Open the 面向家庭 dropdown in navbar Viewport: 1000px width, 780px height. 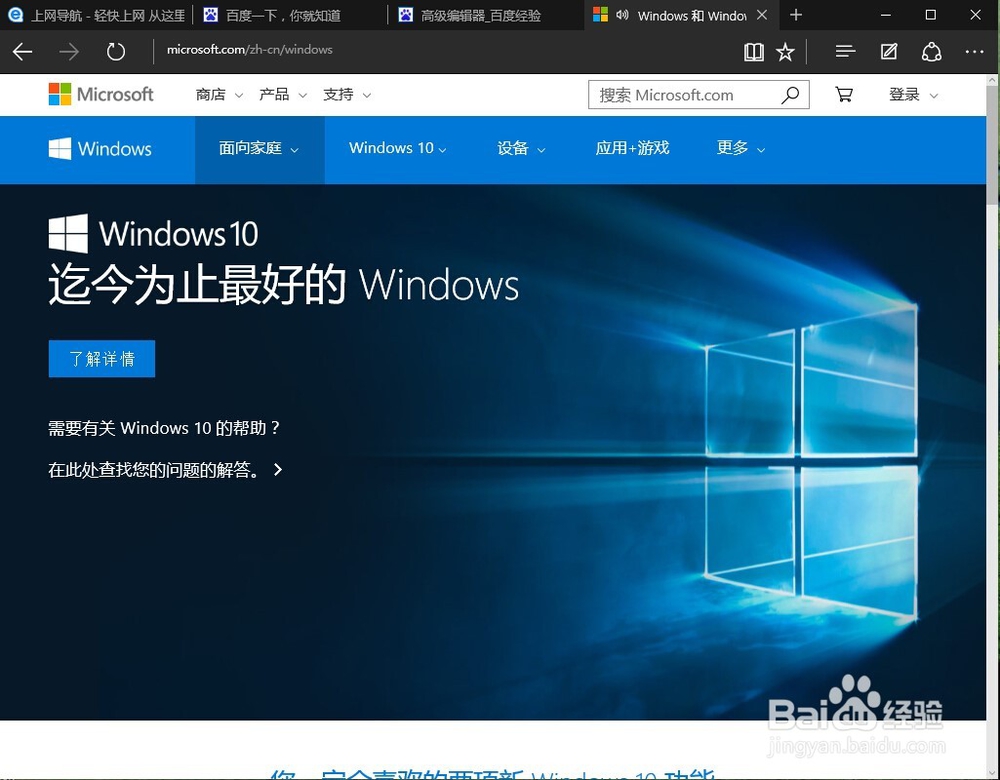pyautogui.click(x=259, y=149)
